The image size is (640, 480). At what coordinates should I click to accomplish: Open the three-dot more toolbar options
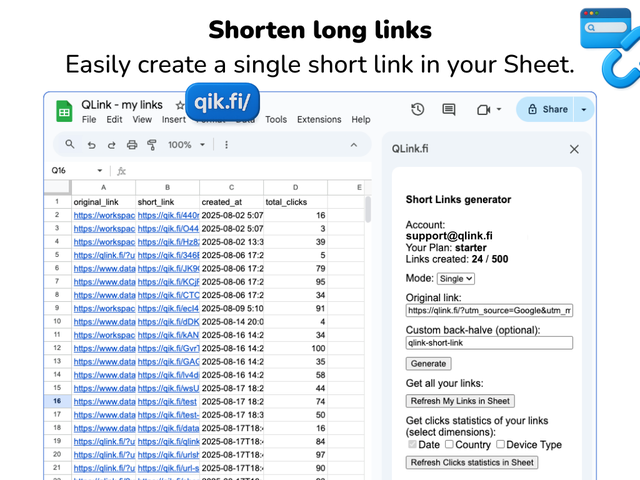[x=227, y=145]
